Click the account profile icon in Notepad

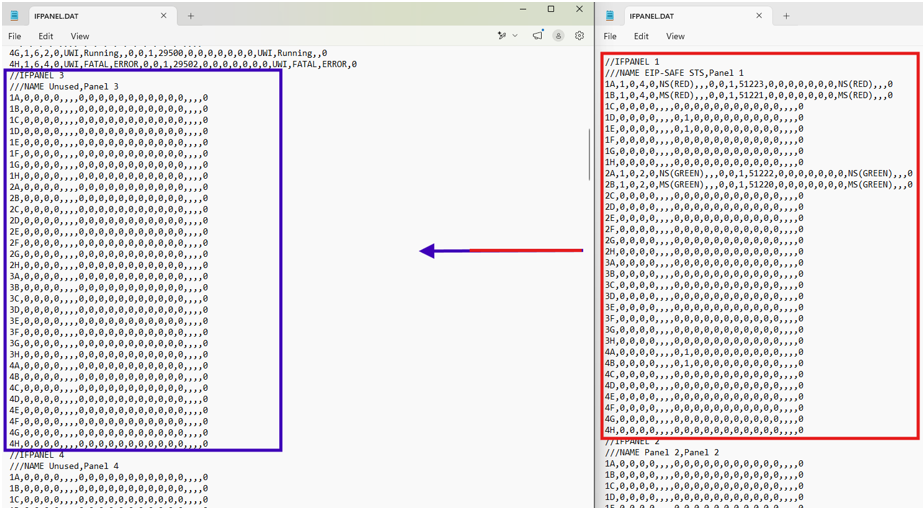[x=558, y=36]
